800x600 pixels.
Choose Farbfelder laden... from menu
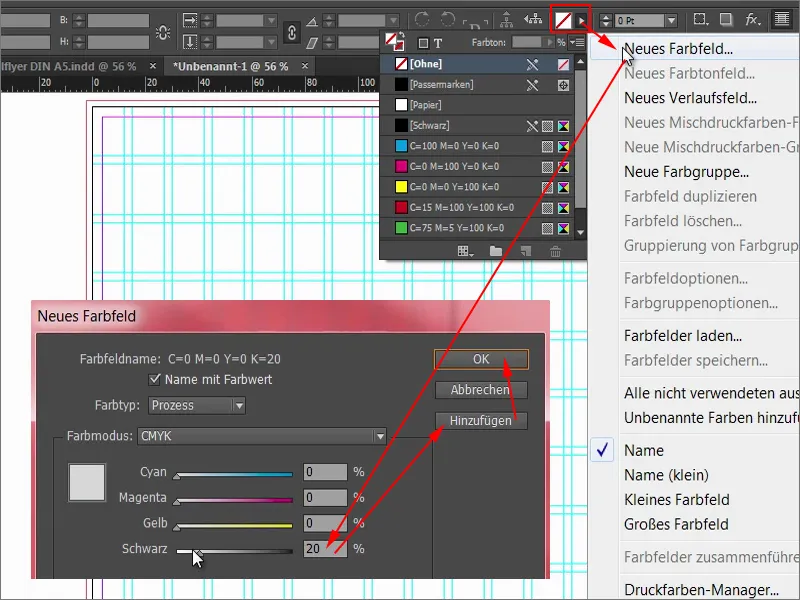[x=683, y=336]
